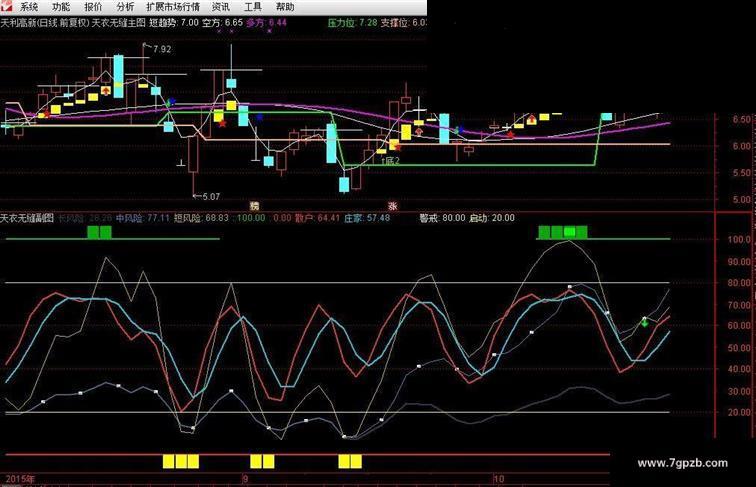The width and height of the screenshot is (756, 487).
Task: Click the 6.50 price axis label
Action: point(741,119)
